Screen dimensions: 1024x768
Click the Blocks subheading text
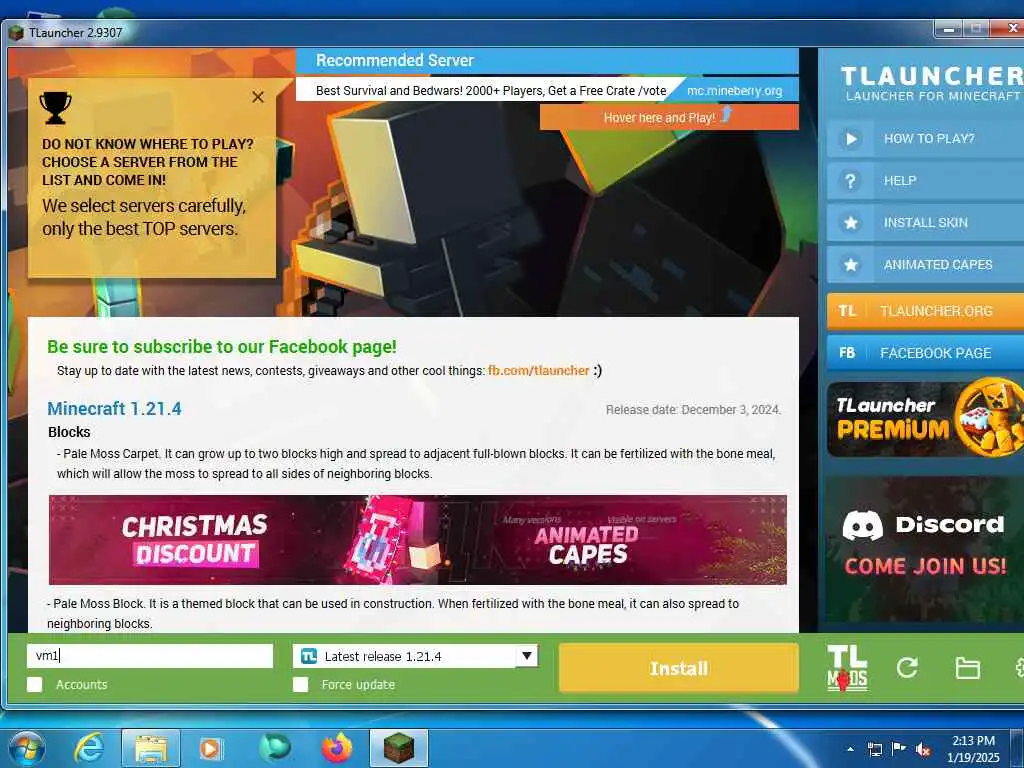point(69,432)
